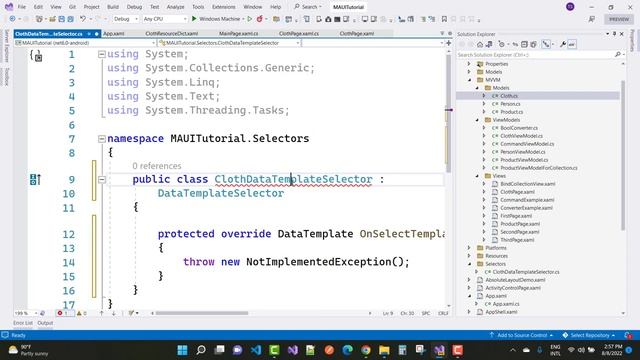Open the MAUITutorial (net6.0-android) project dropdown
The width and height of the screenshot is (640, 360).
point(85,43)
